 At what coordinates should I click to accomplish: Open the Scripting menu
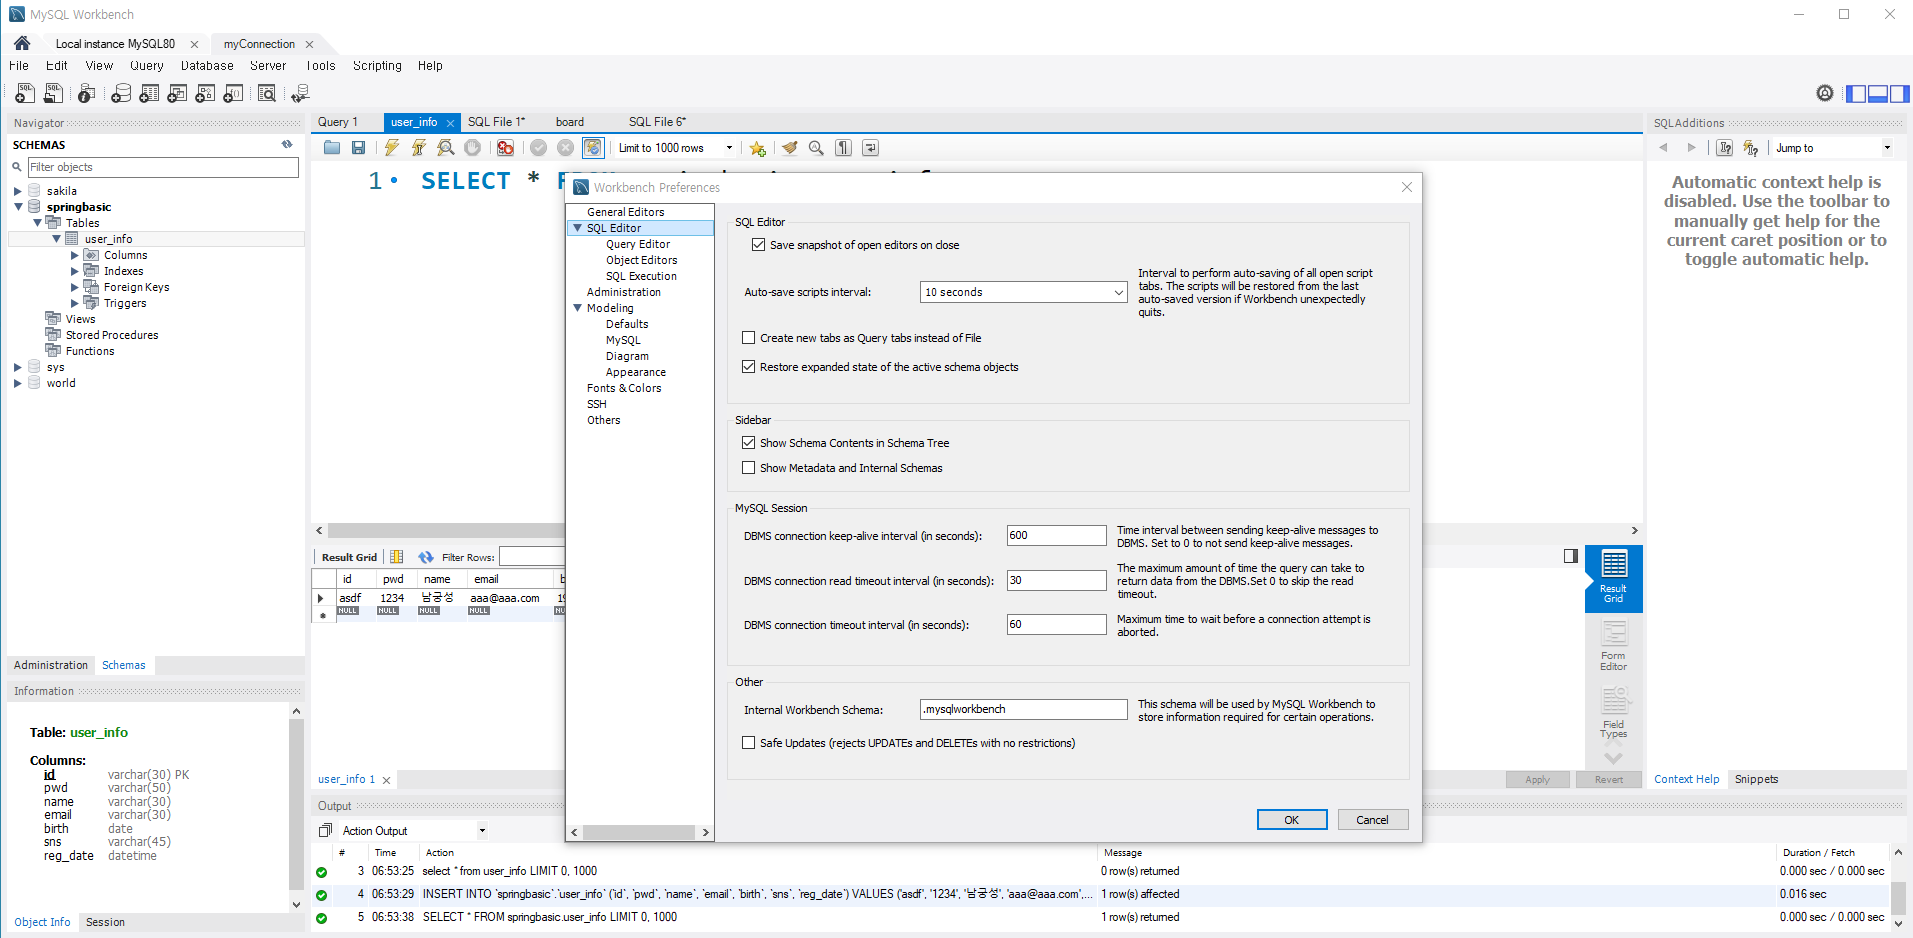(x=377, y=66)
